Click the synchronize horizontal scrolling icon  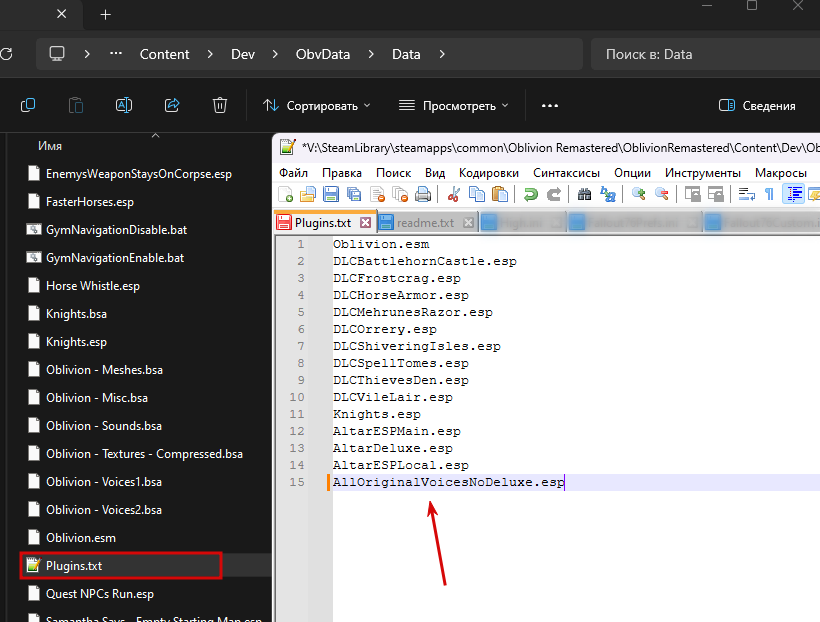click(715, 194)
